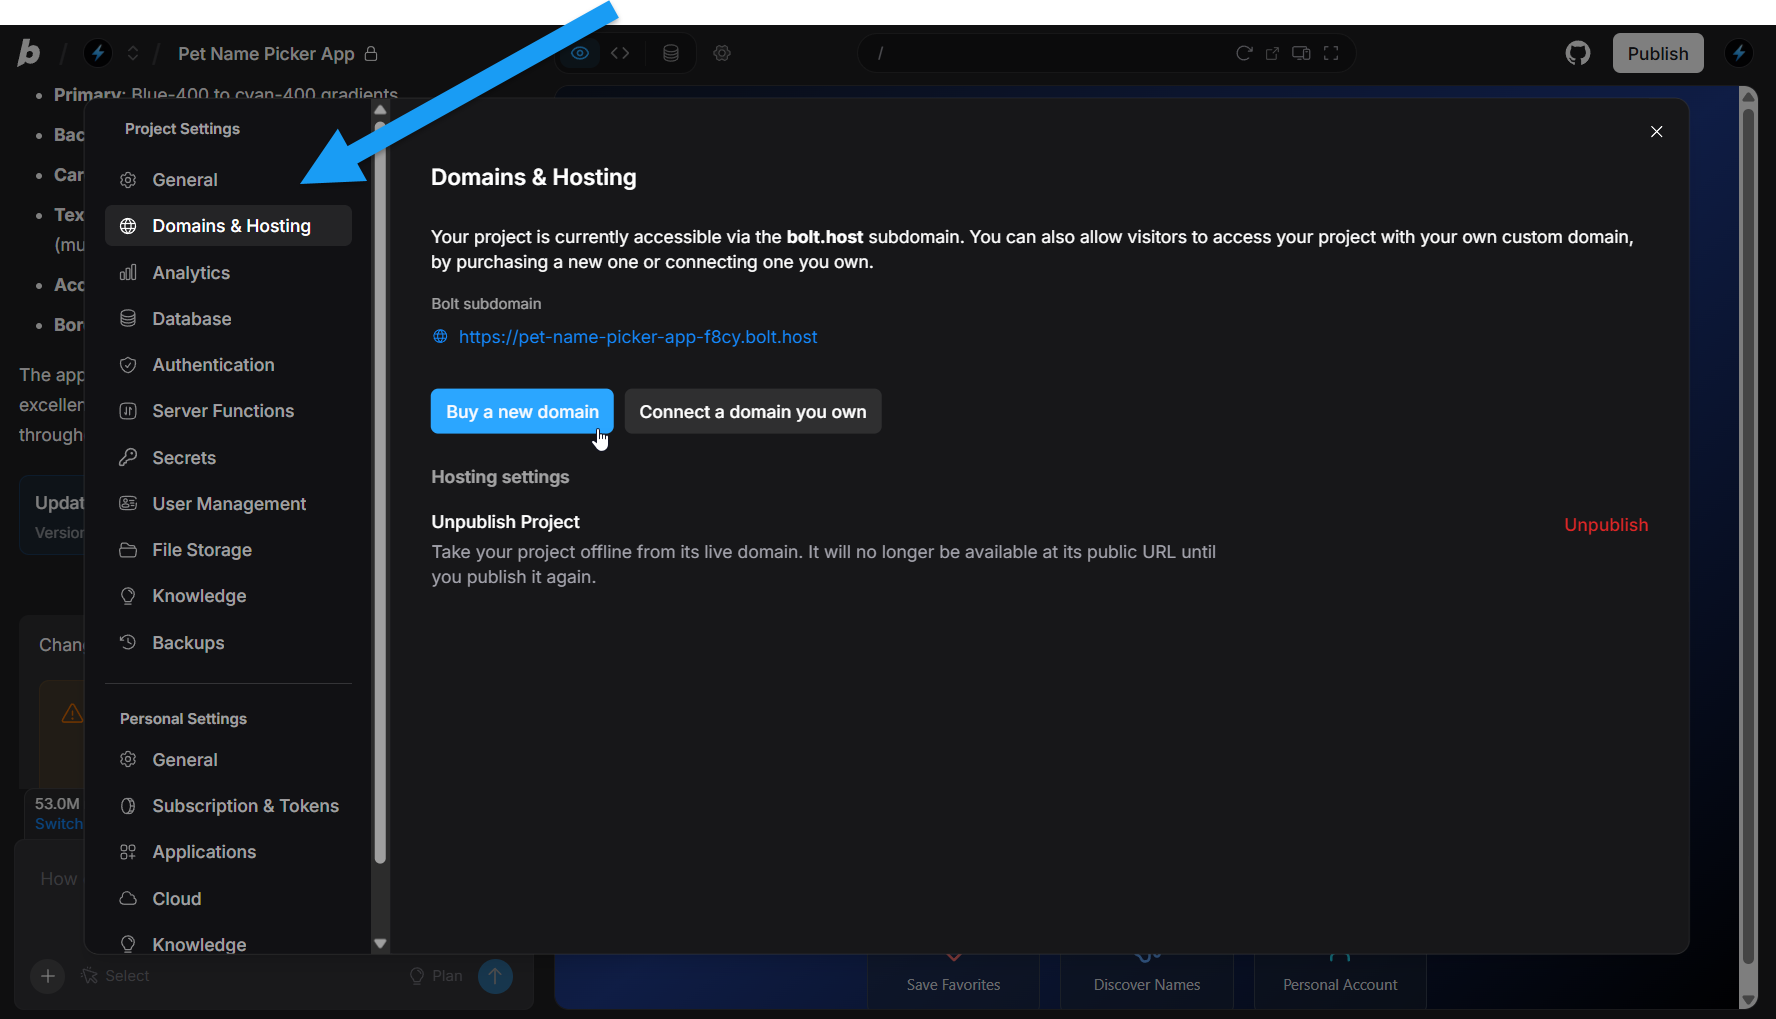This screenshot has width=1776, height=1019.
Task: Reload the preview with refresh icon
Action: pyautogui.click(x=1244, y=53)
